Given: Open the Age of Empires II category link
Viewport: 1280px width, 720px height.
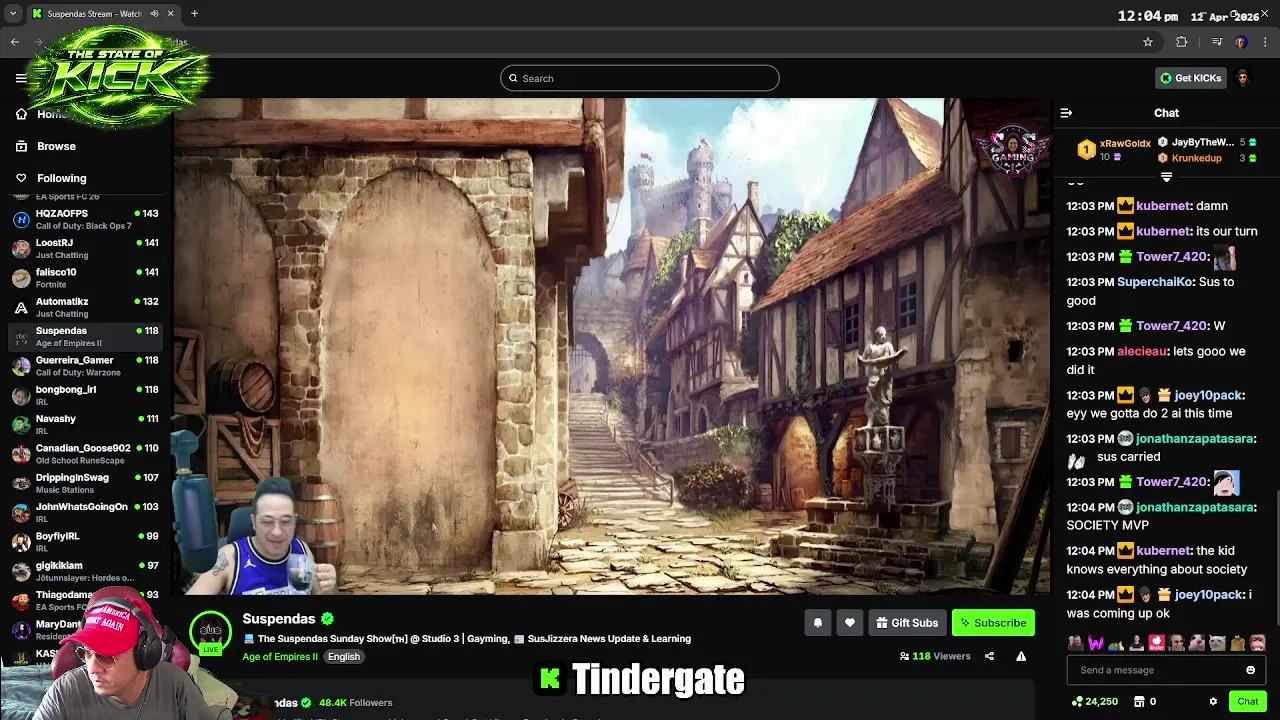Looking at the screenshot, I should [280, 657].
